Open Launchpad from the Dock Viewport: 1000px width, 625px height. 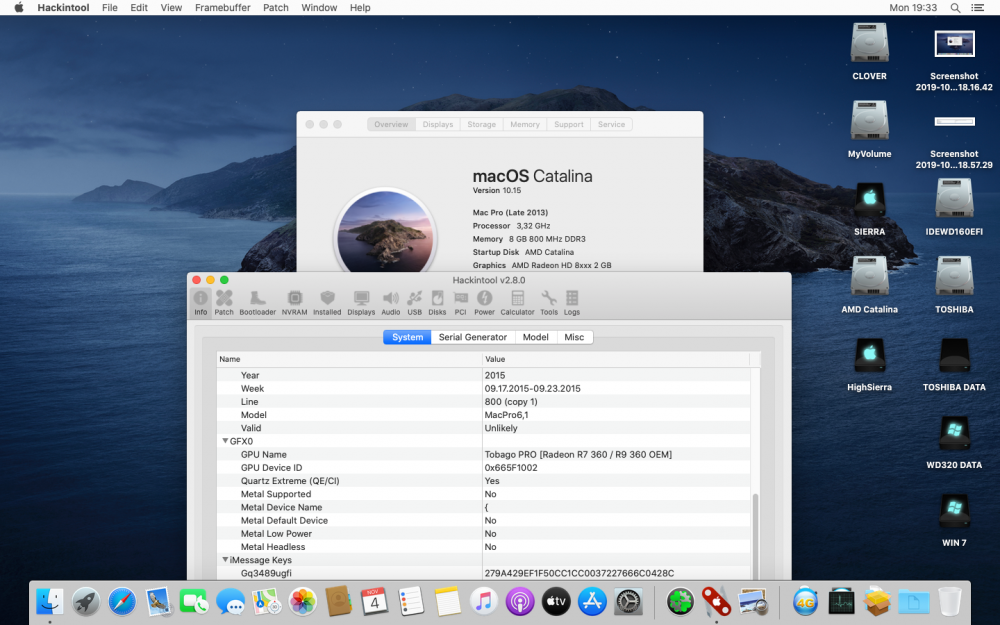[x=85, y=601]
